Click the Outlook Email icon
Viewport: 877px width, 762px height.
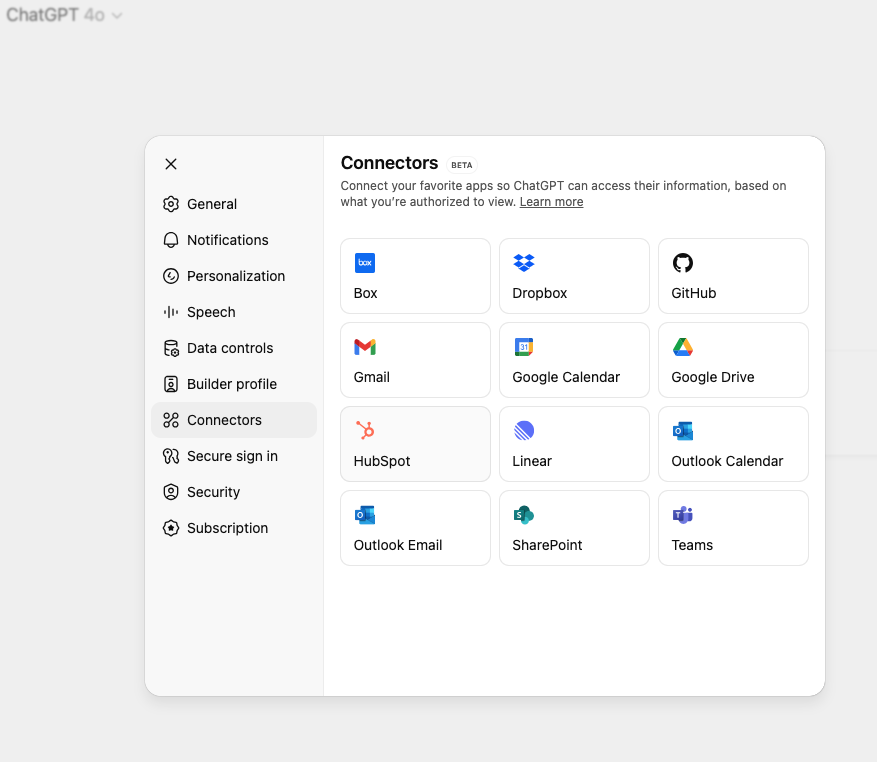365,515
